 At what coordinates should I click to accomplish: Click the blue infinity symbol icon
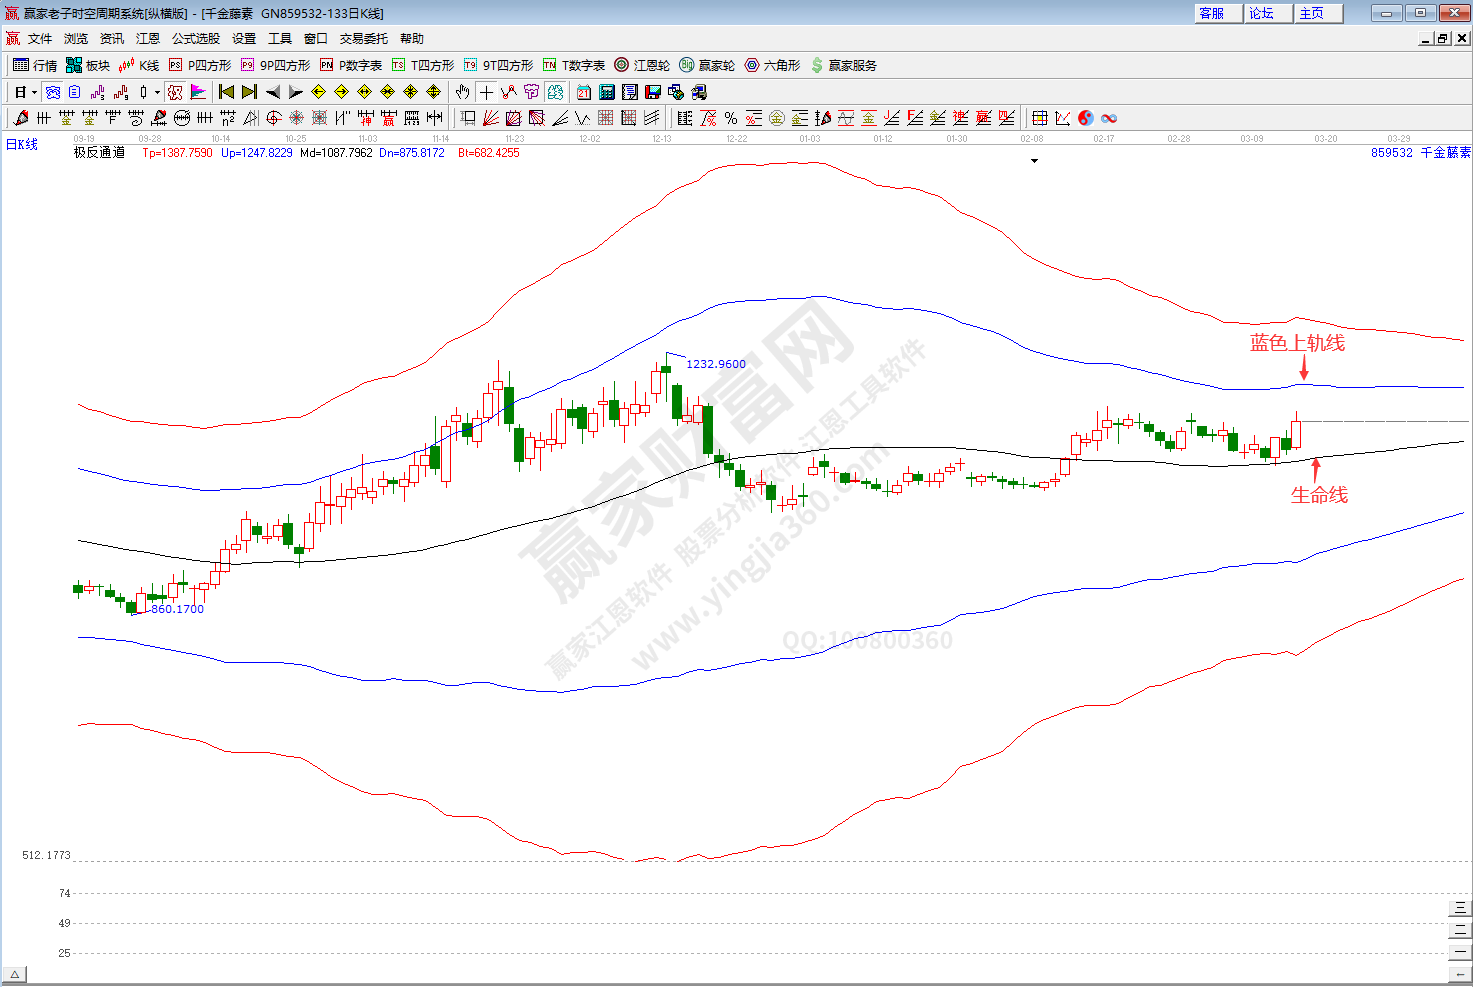[x=1109, y=118]
